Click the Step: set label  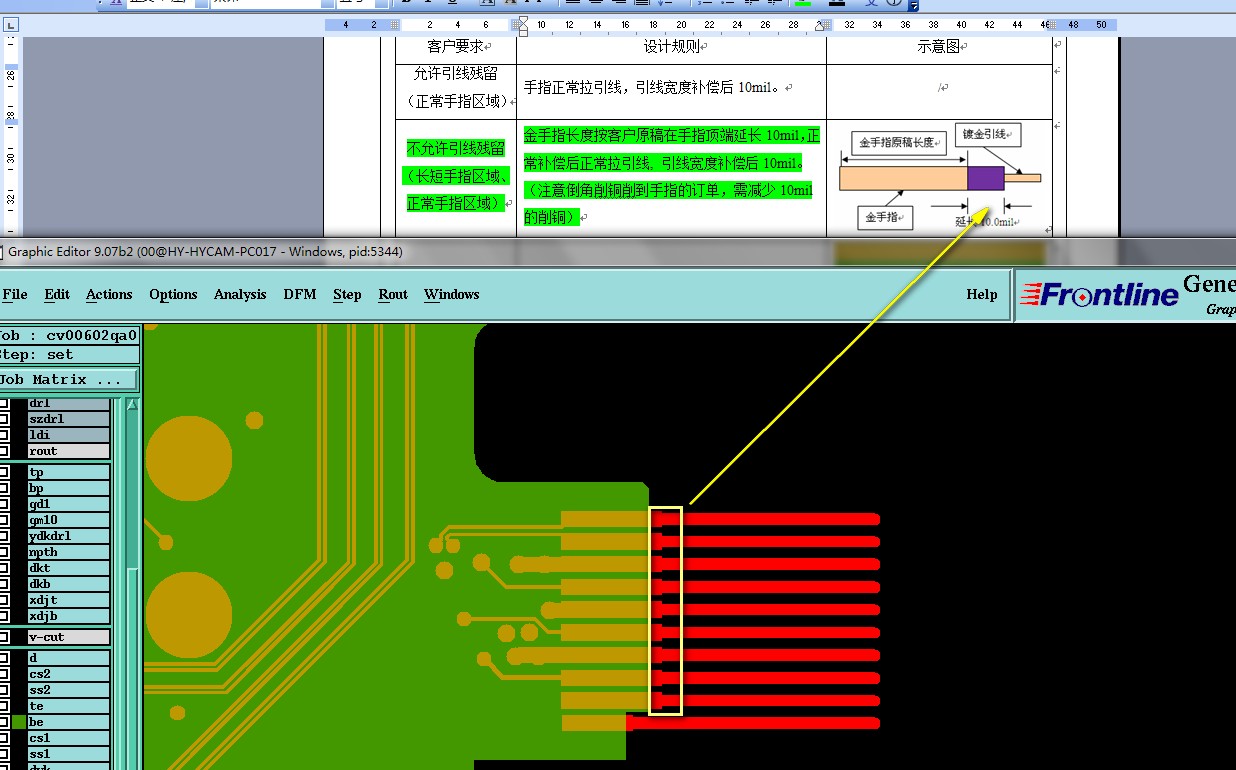click(x=69, y=355)
